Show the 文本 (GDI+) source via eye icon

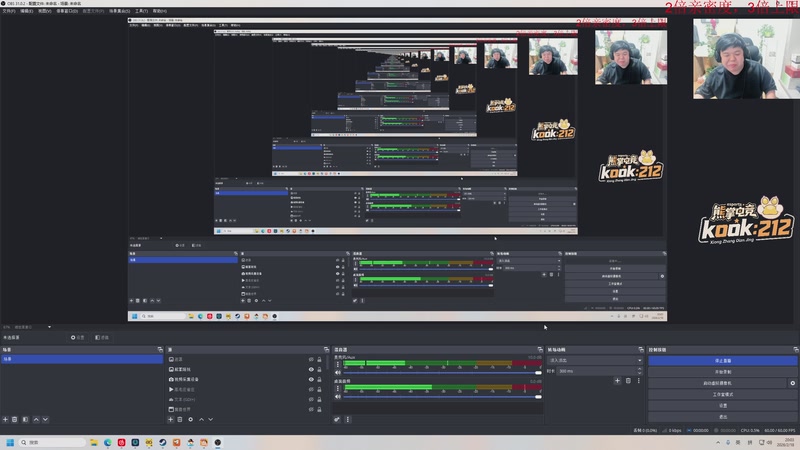311,399
